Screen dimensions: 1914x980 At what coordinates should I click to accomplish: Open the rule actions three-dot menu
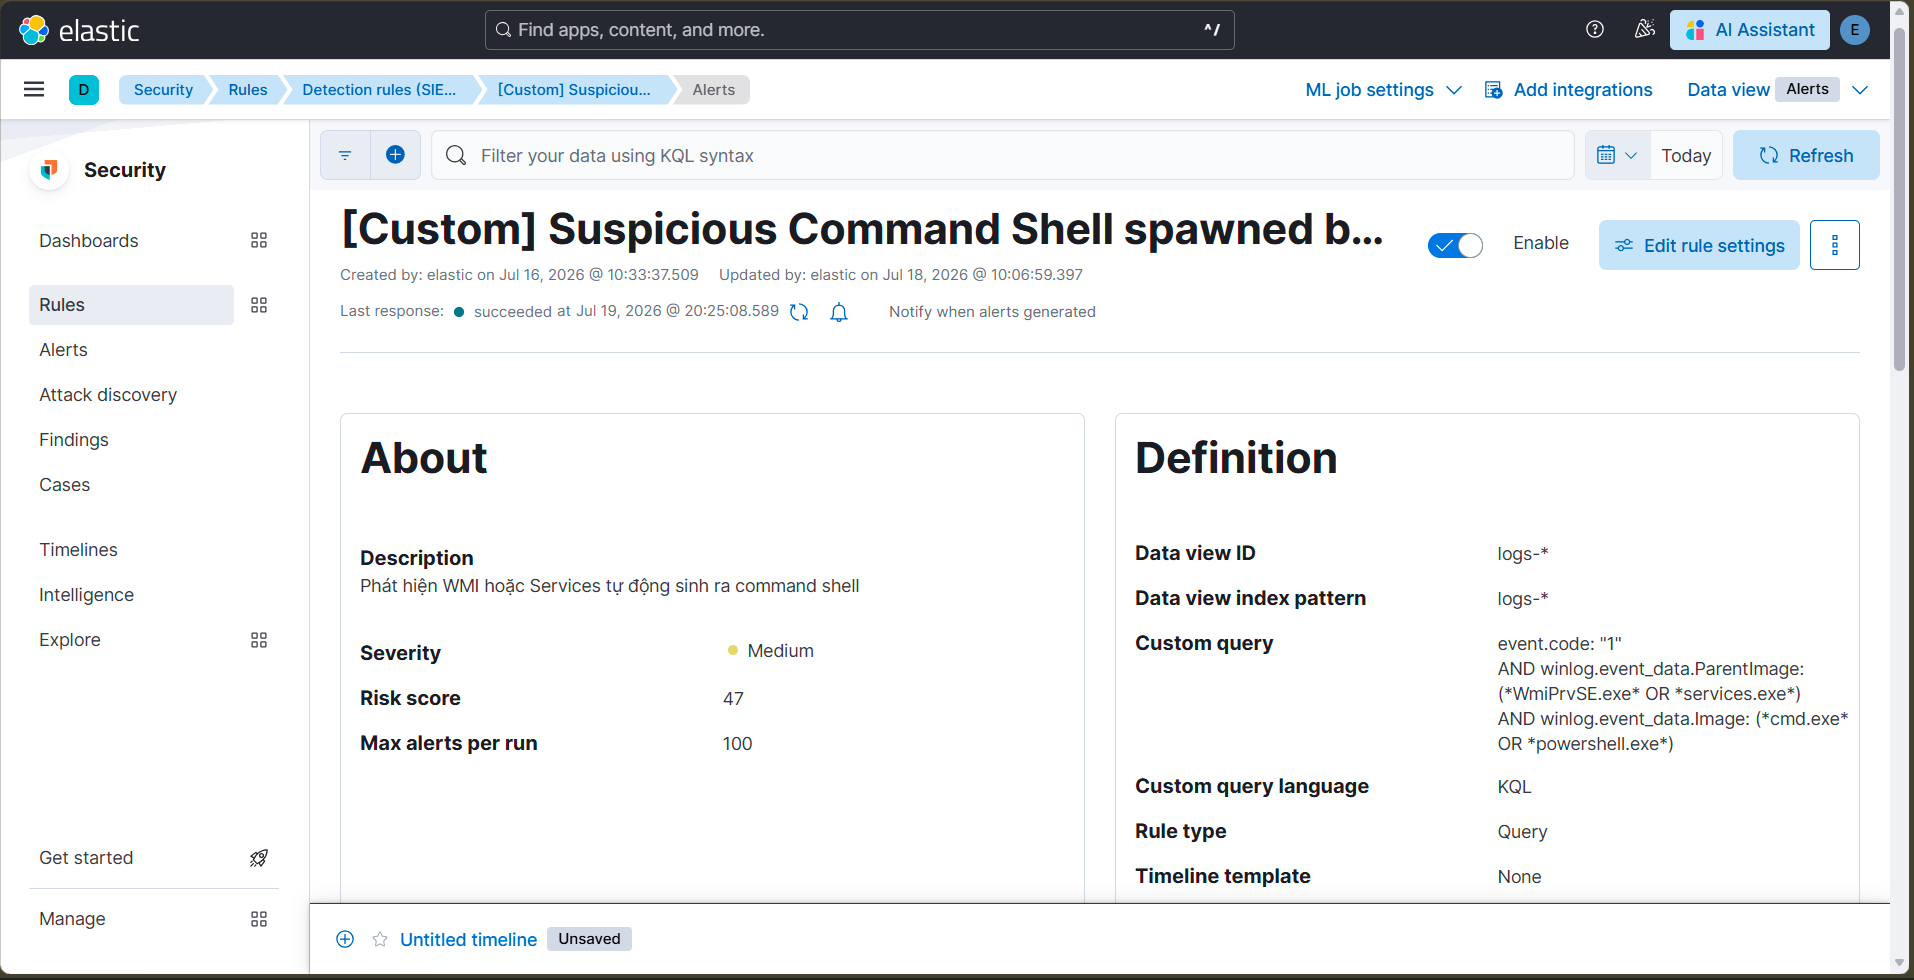pyautogui.click(x=1835, y=245)
